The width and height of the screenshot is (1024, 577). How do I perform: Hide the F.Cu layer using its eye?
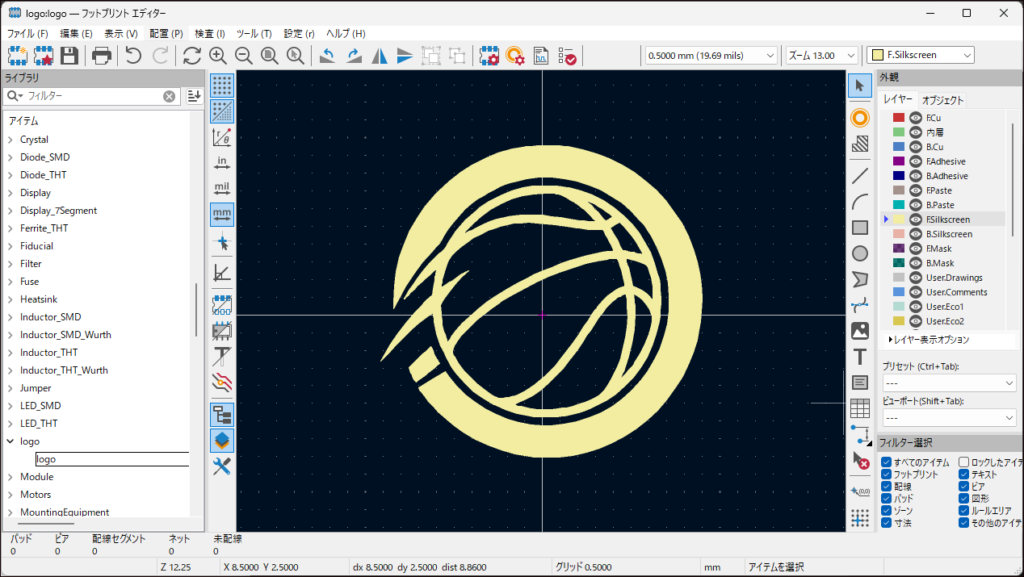tap(915, 118)
